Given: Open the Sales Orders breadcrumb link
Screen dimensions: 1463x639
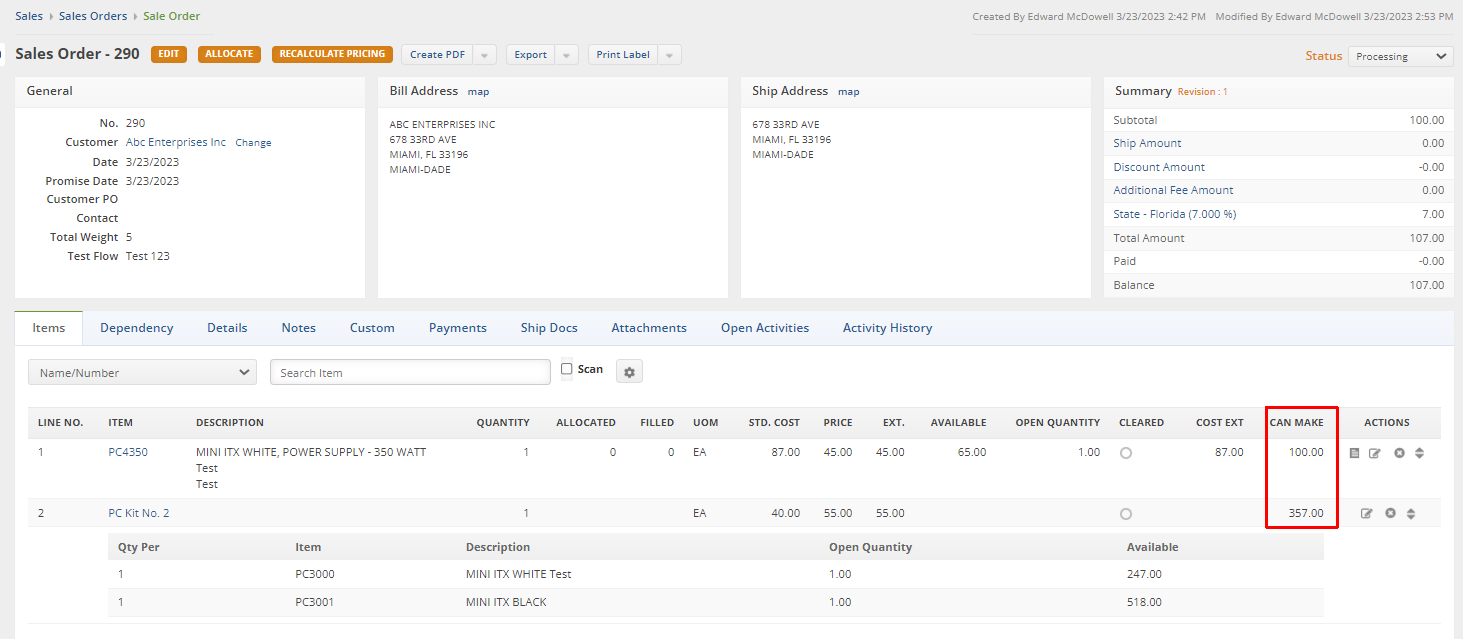Looking at the screenshot, I should coord(93,16).
